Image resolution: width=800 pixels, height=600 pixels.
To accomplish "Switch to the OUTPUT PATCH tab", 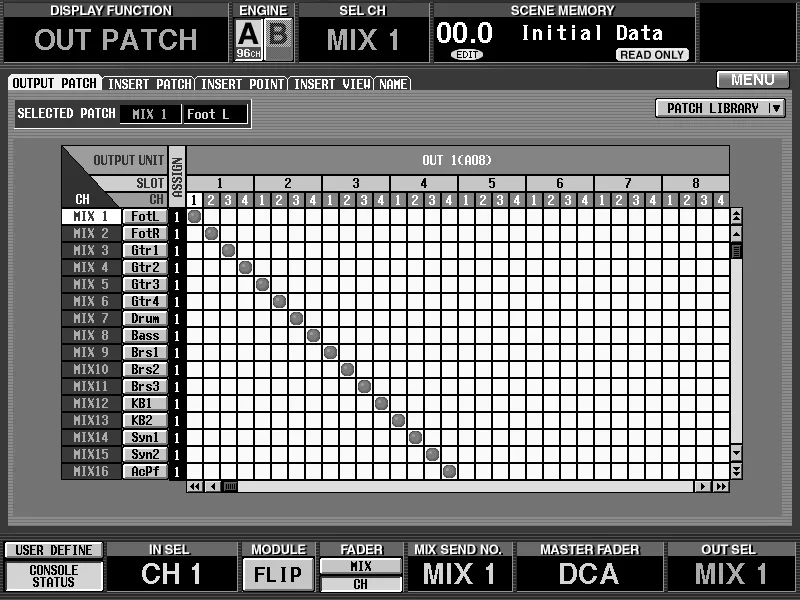I will pyautogui.click(x=55, y=83).
